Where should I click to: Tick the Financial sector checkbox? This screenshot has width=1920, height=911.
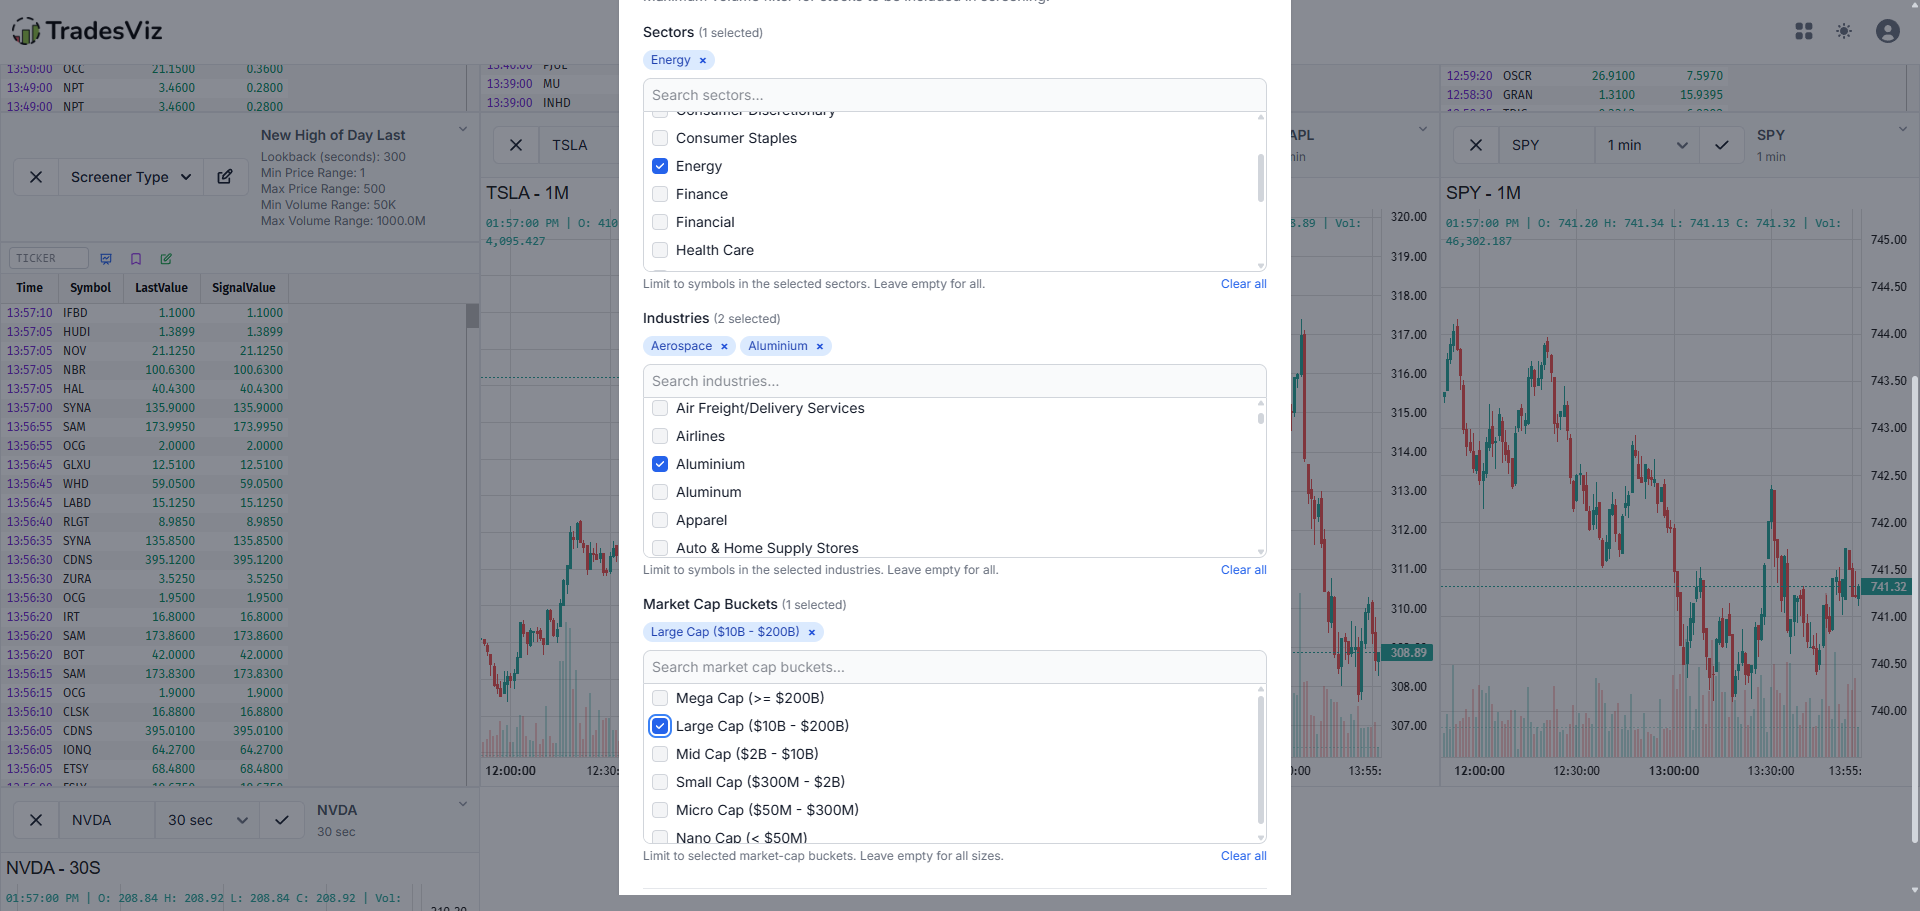[660, 222]
